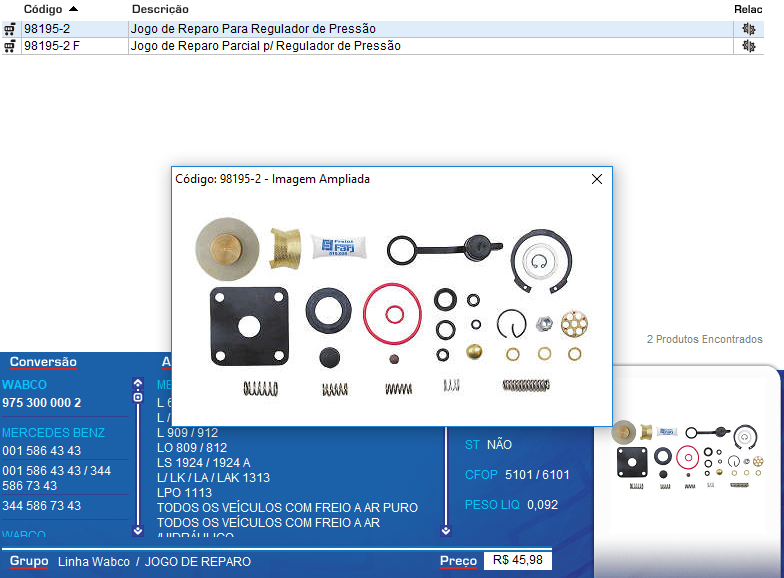This screenshot has height=578, width=784.
Task: Click the Preço label
Action: coord(458,562)
